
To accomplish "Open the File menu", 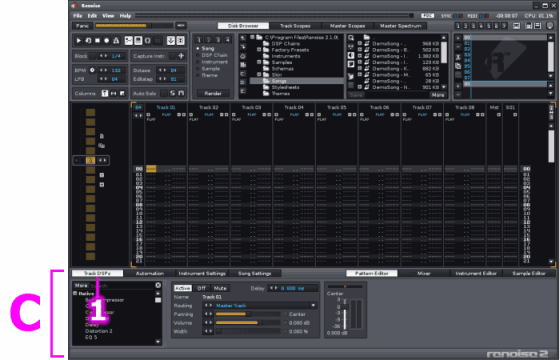I will 78,16.
